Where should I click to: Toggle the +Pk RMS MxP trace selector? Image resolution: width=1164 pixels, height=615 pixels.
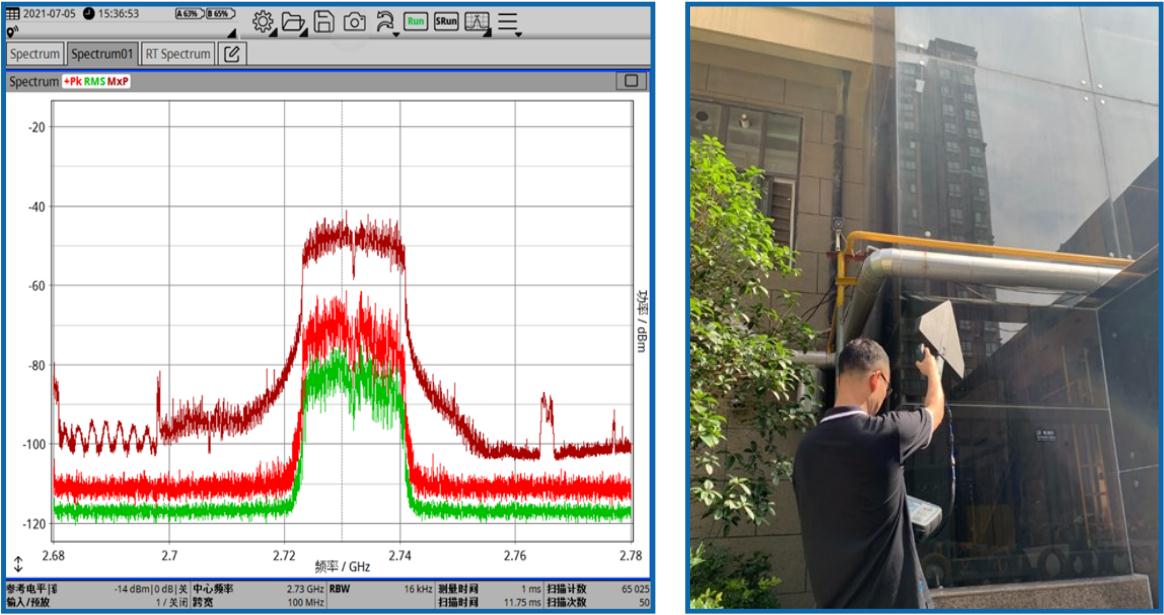coord(96,82)
